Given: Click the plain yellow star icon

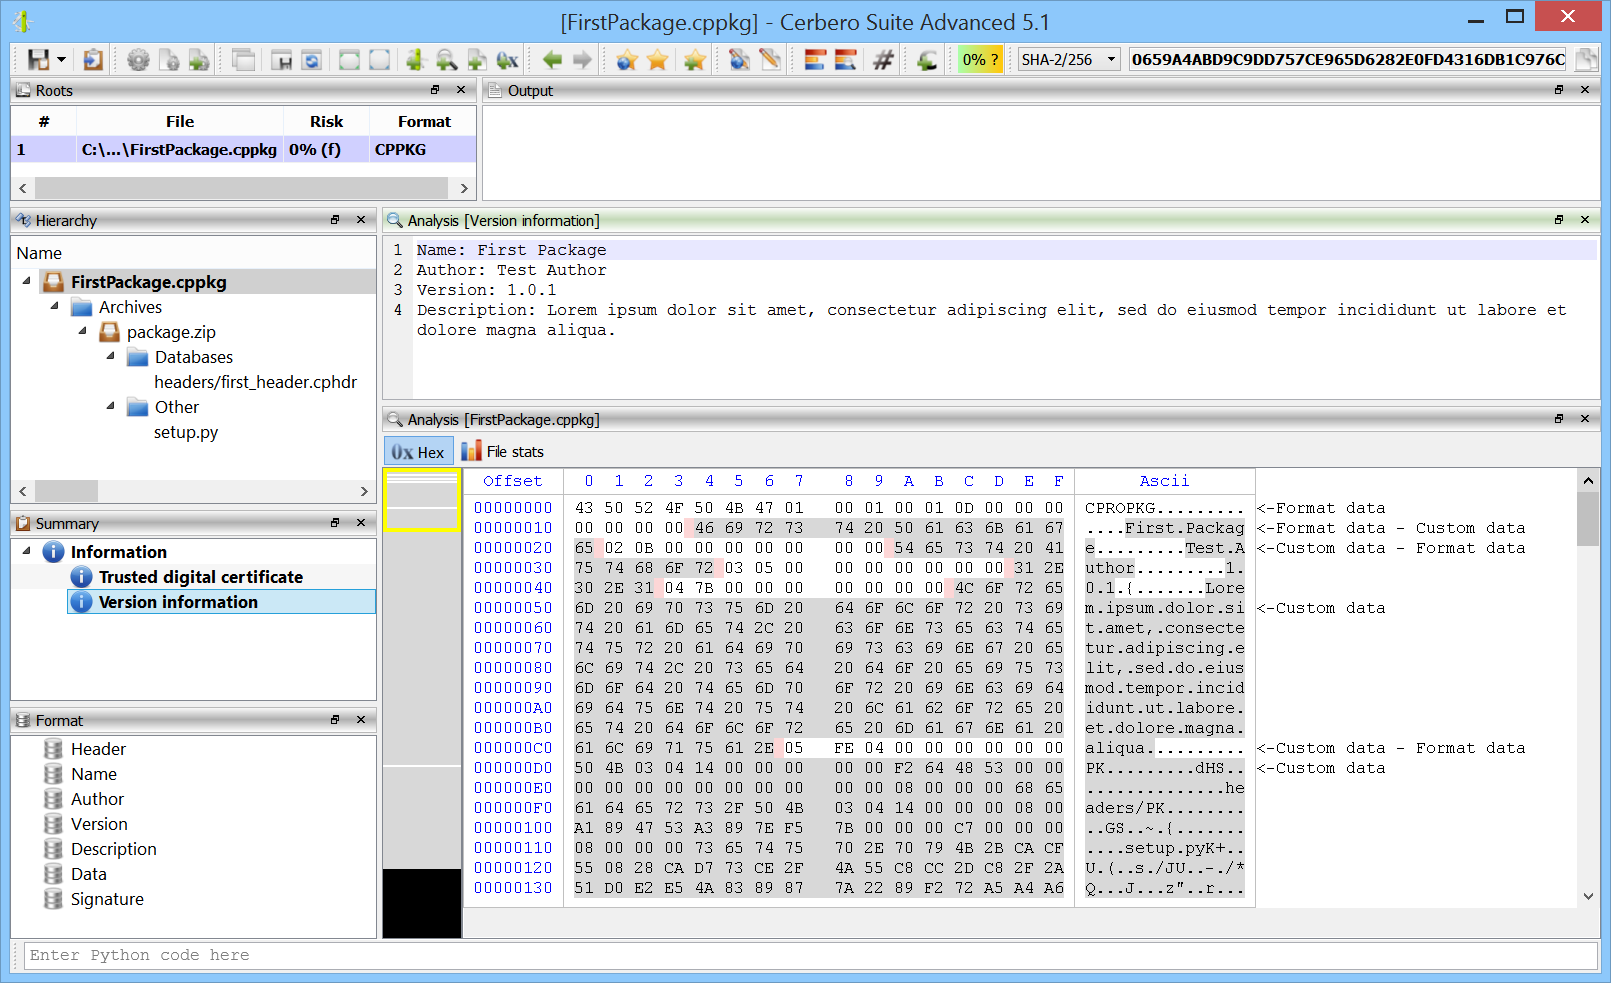Looking at the screenshot, I should point(658,60).
